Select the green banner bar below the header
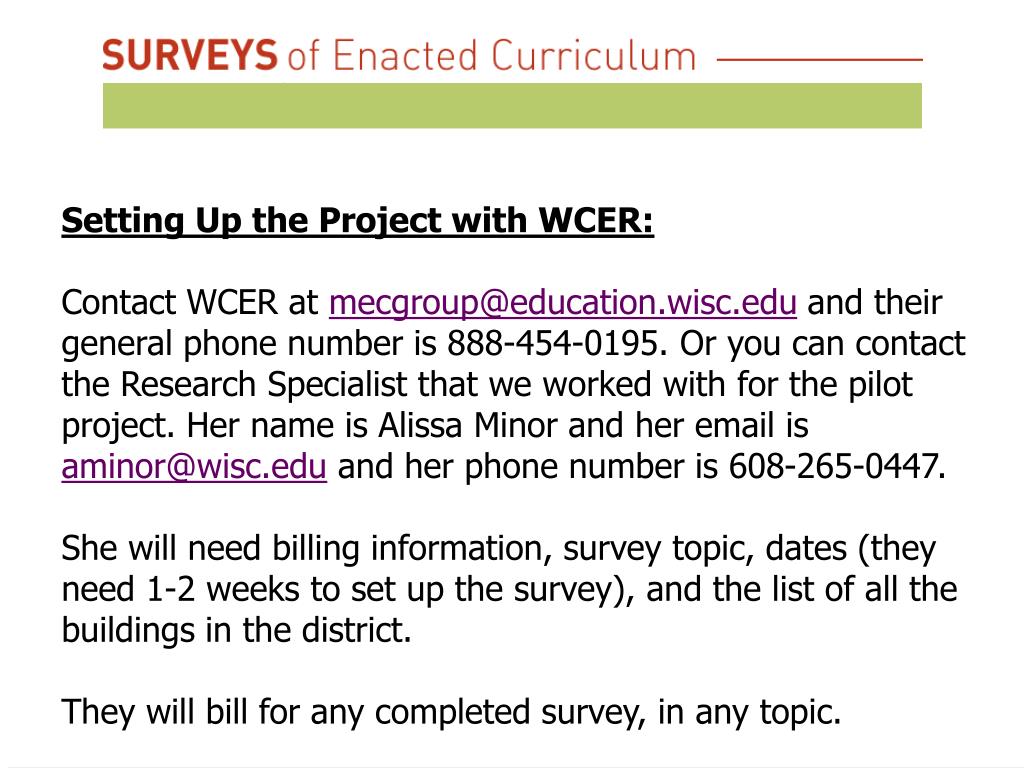This screenshot has height=768, width=1024. pyautogui.click(x=512, y=105)
